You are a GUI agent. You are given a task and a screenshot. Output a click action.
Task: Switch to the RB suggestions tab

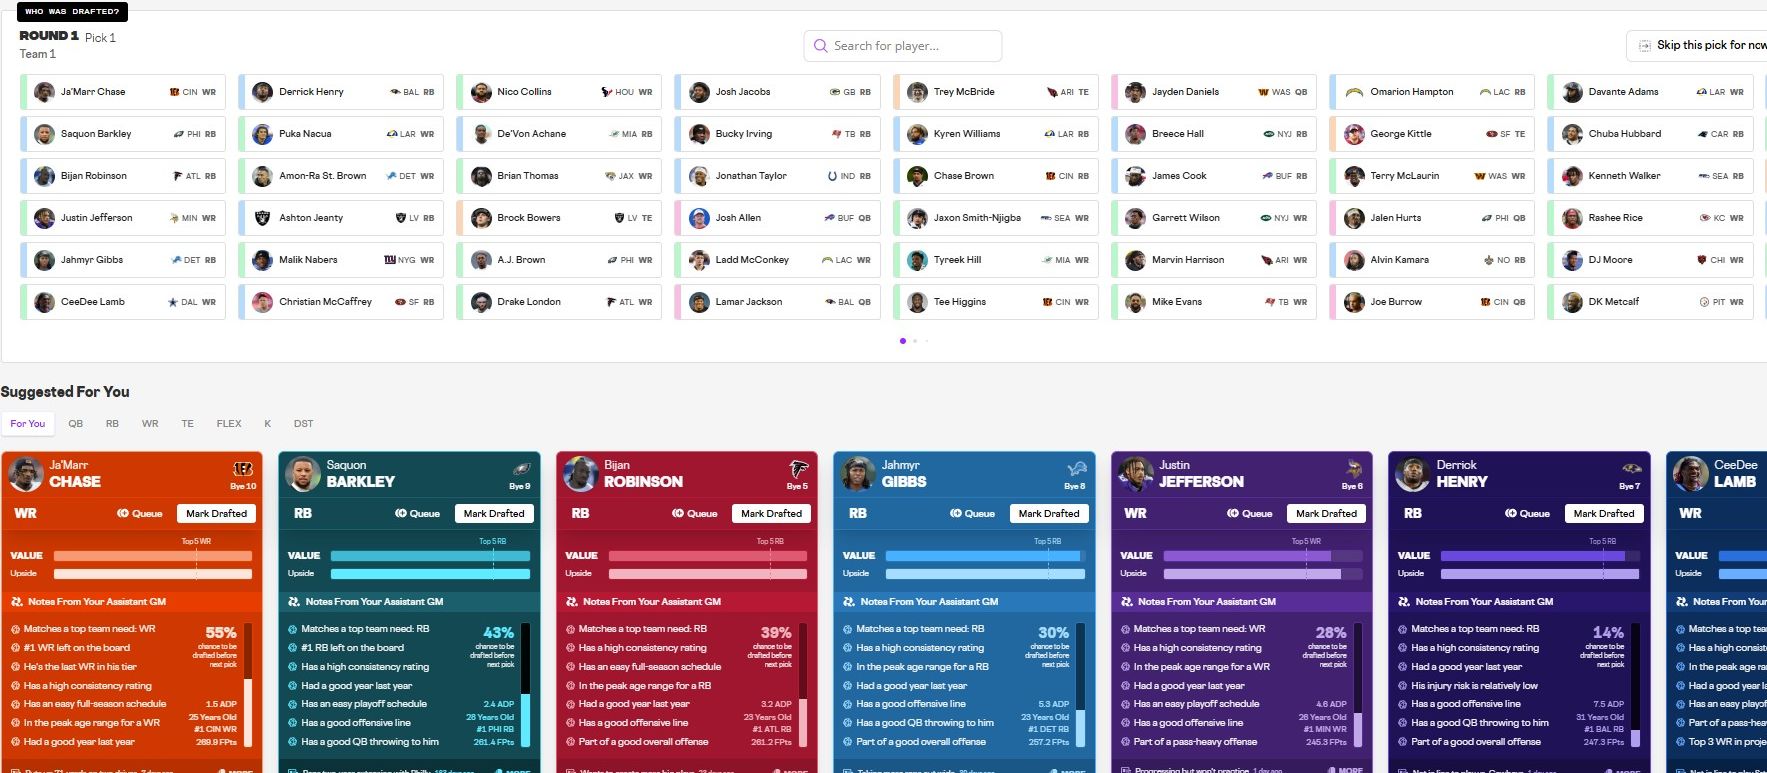tap(112, 424)
